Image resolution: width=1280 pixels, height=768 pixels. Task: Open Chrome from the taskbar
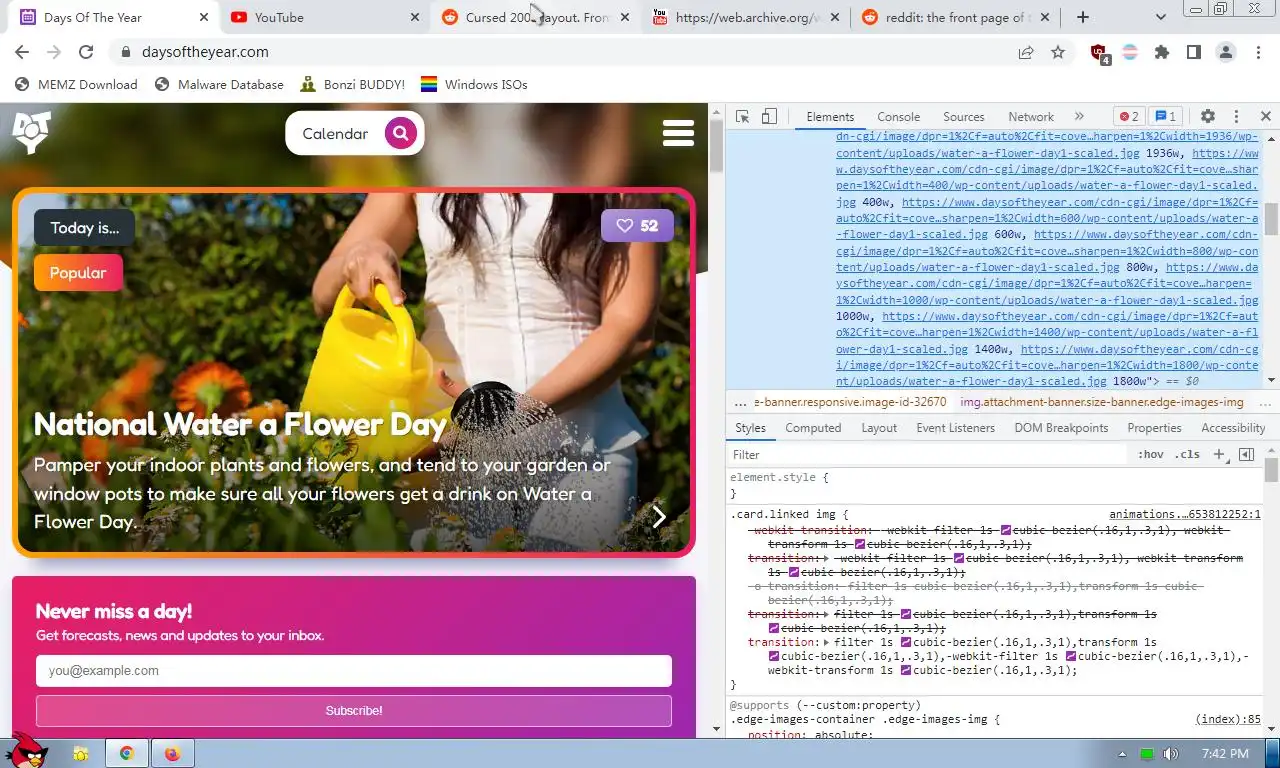click(127, 753)
